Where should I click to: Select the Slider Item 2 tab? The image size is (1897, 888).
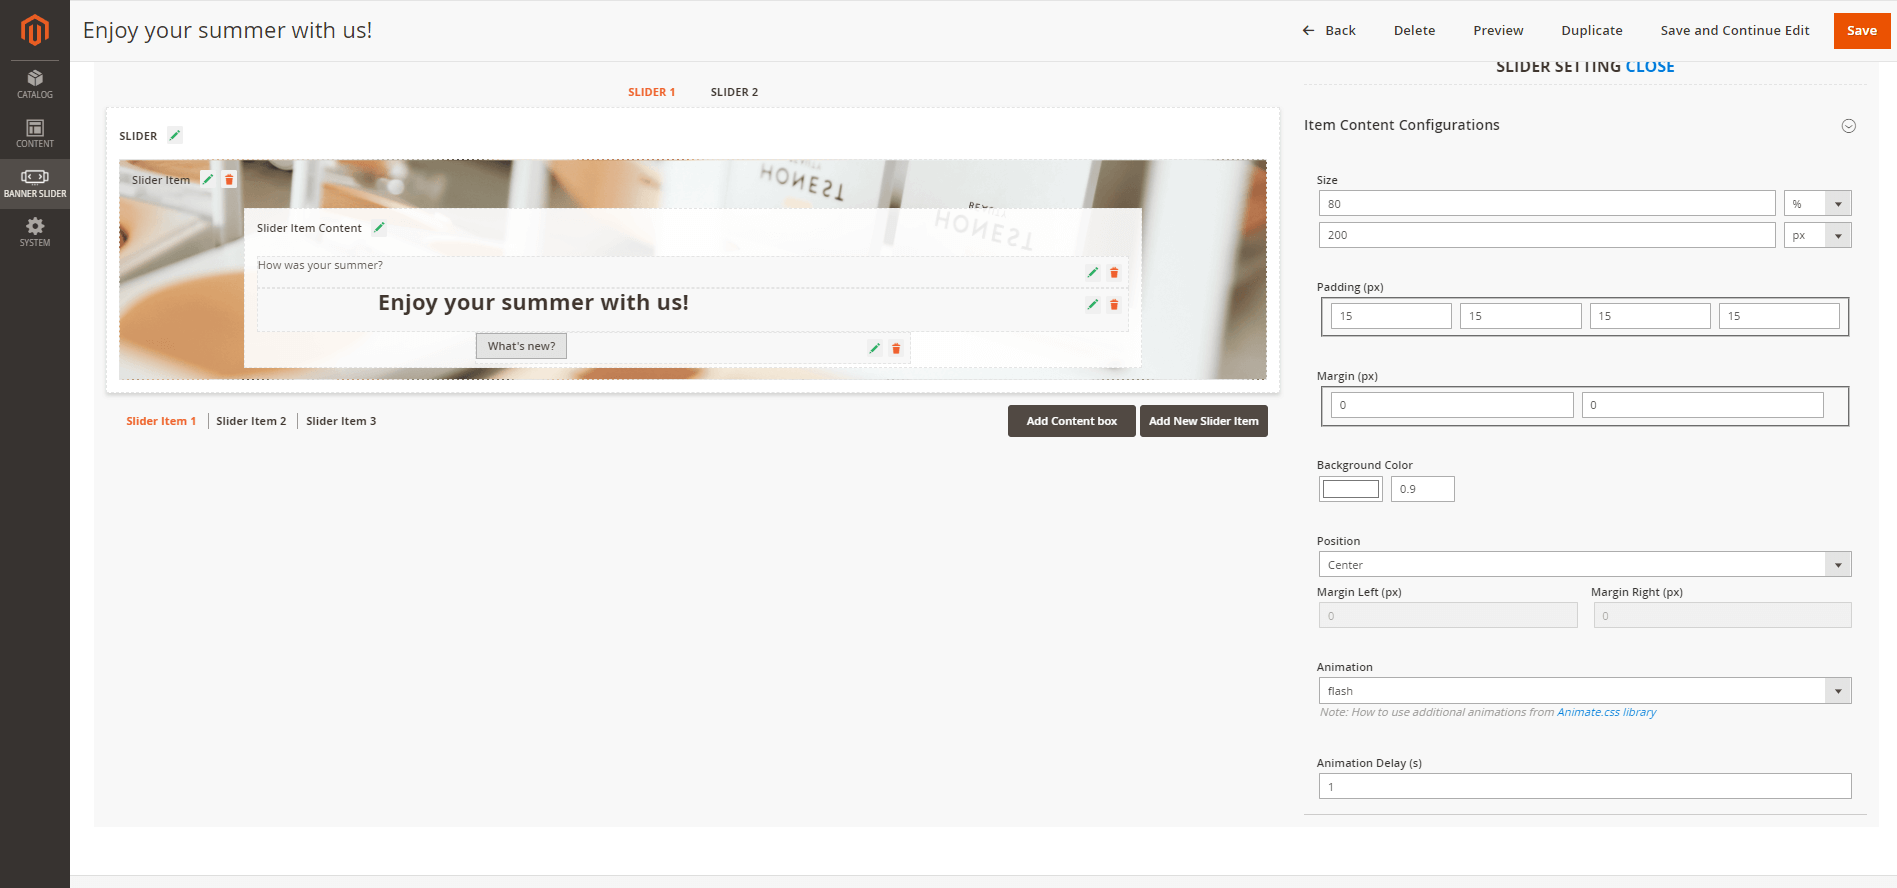251,421
